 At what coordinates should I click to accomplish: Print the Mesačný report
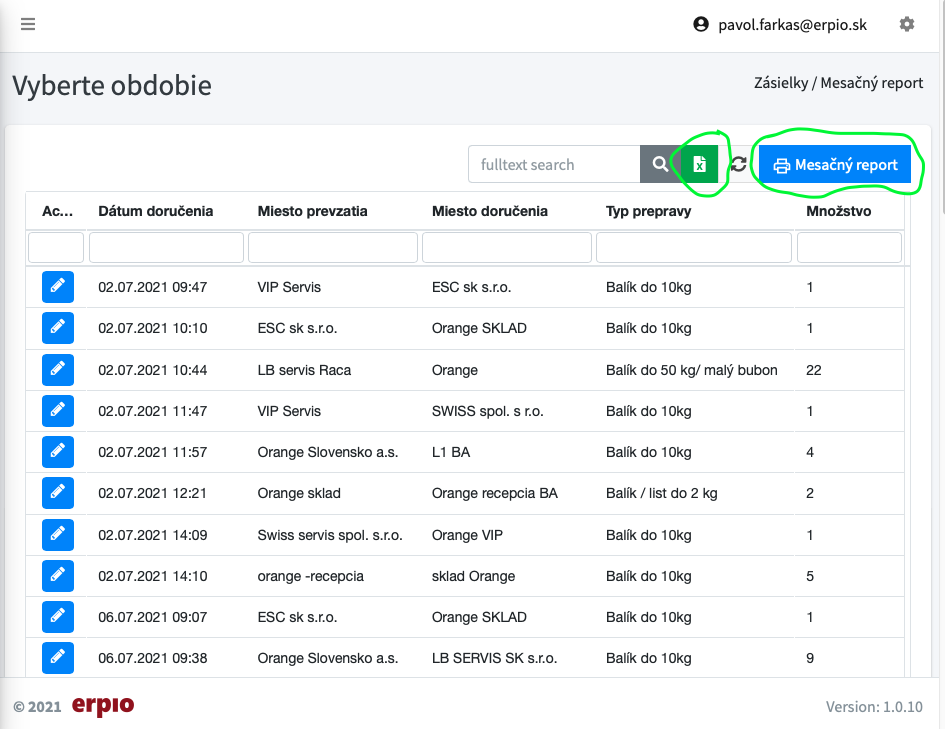834,165
